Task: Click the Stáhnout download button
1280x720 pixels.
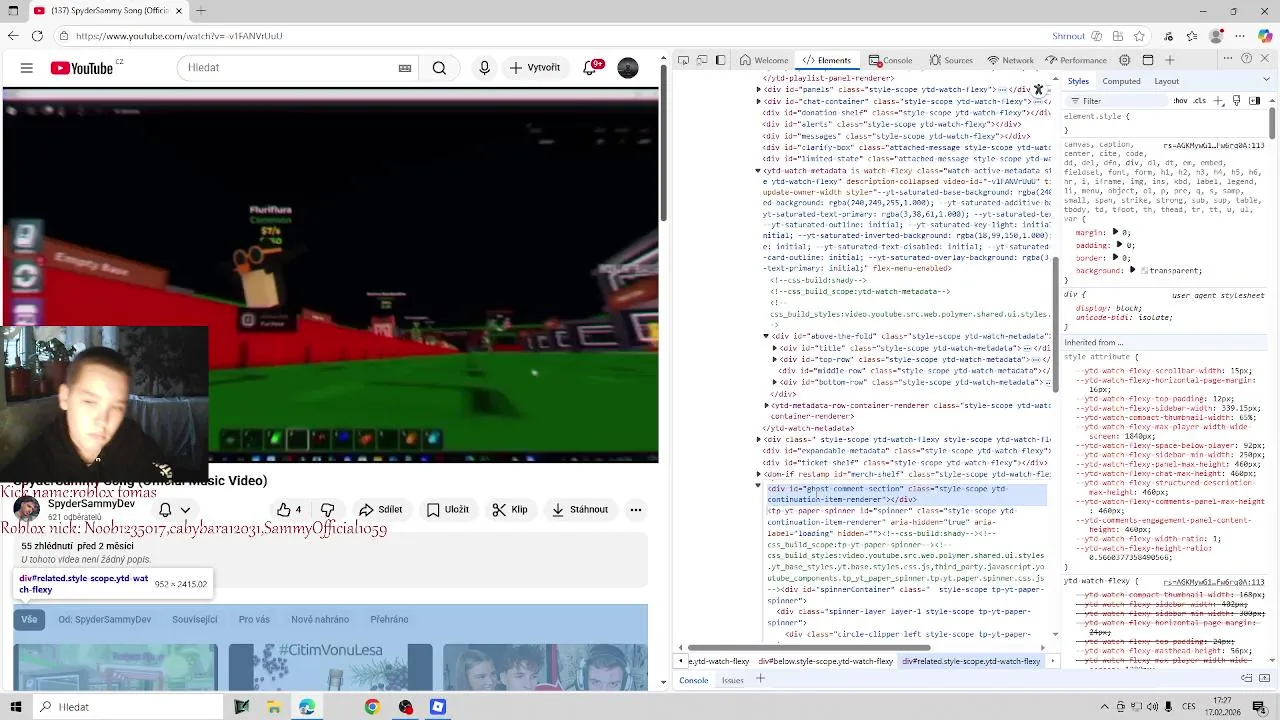Action: coord(579,510)
